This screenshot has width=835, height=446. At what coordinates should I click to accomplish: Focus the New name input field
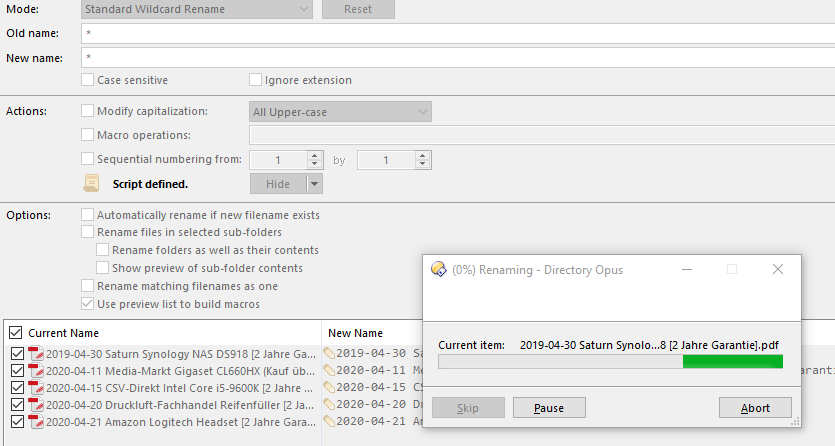coord(458,57)
